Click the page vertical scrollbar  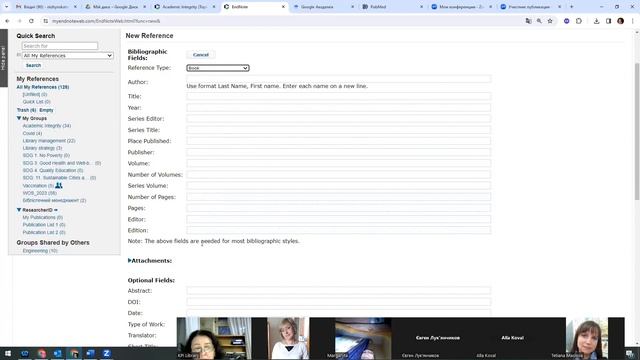tap(637, 131)
